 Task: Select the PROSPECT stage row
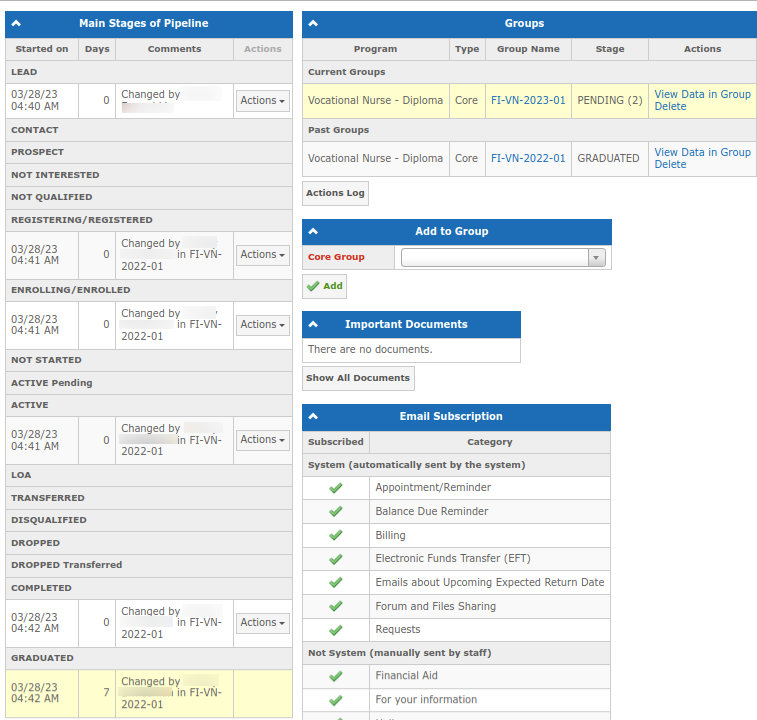[149, 152]
